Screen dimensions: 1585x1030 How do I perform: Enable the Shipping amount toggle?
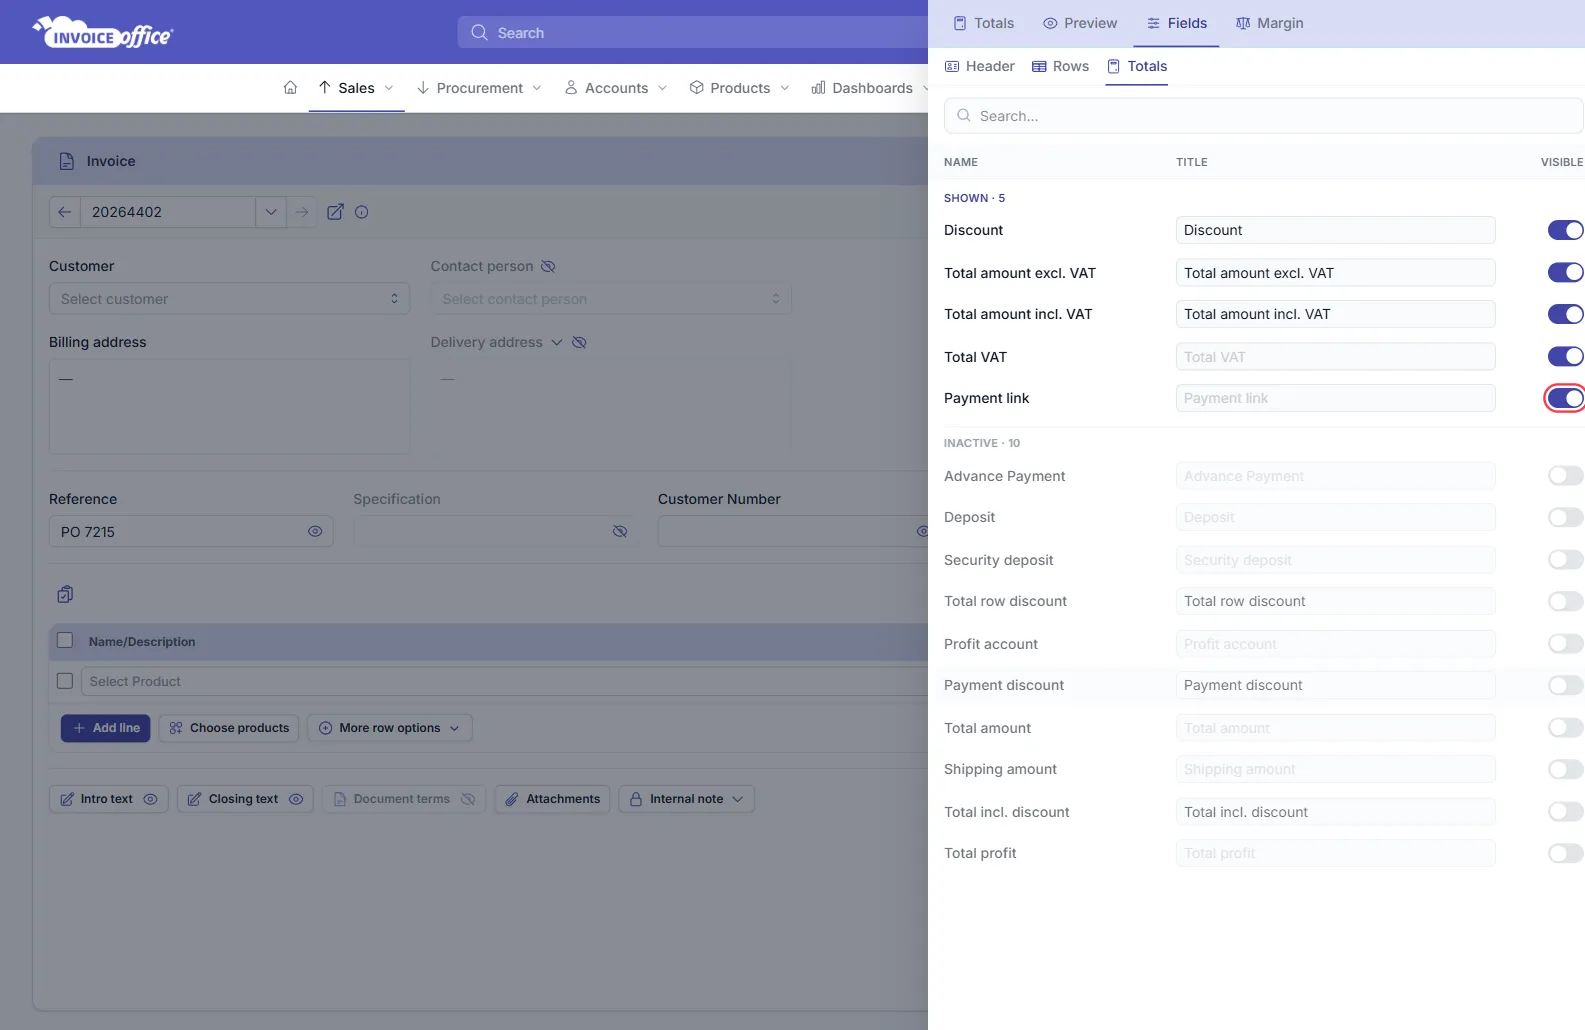1565,769
